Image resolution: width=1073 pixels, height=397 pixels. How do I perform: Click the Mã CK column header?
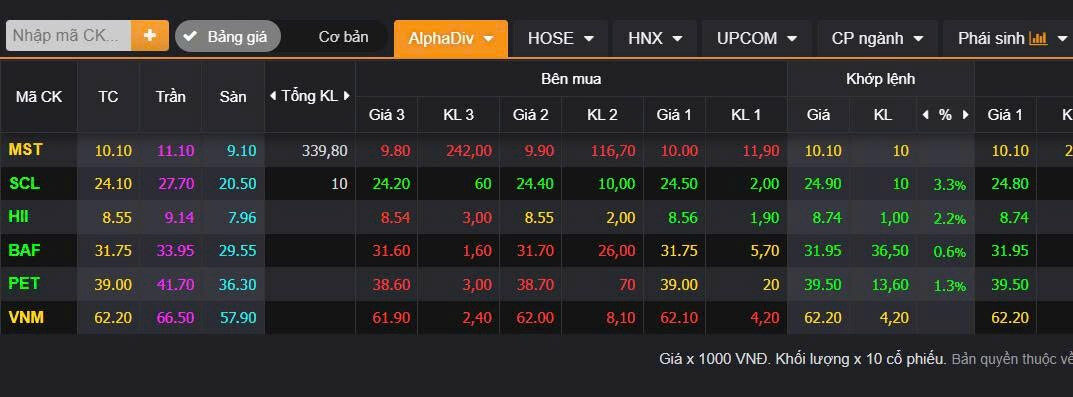click(39, 97)
